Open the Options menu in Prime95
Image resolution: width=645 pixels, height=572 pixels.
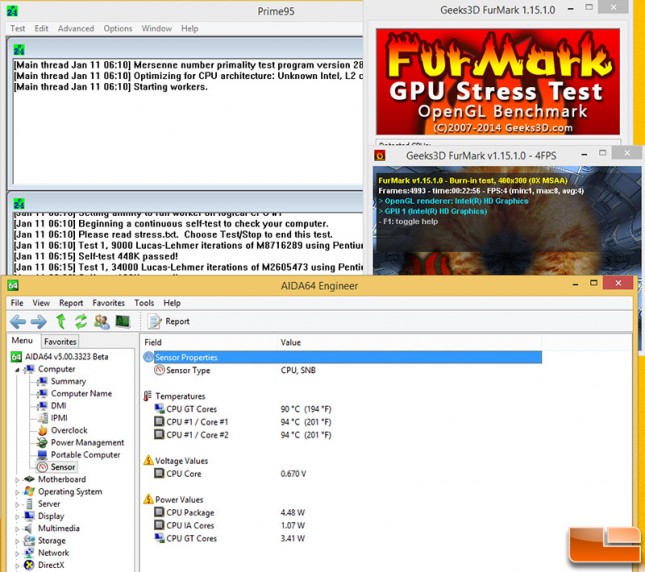pos(118,28)
